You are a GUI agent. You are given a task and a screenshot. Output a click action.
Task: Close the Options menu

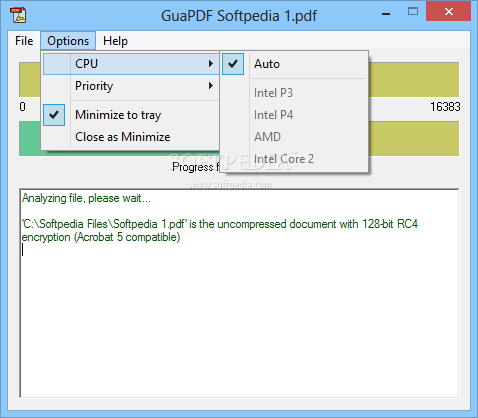(x=68, y=41)
